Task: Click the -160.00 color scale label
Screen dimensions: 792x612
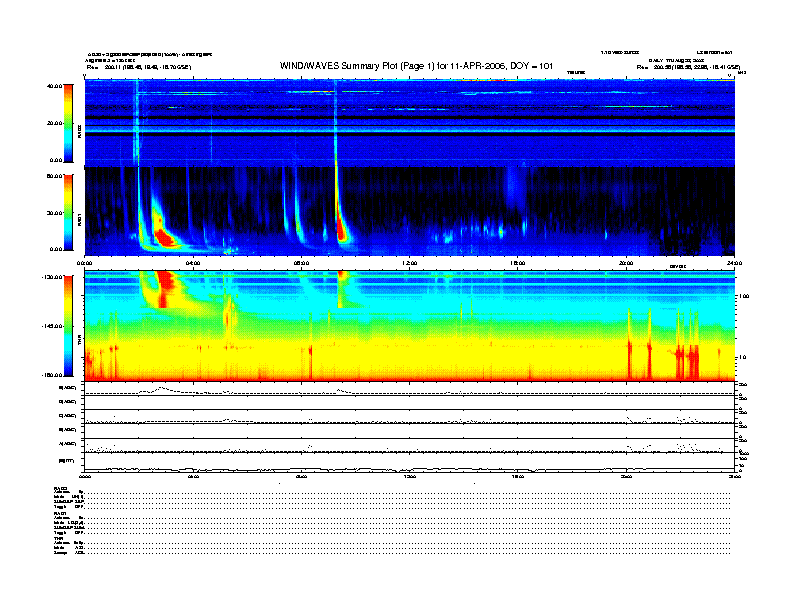Action: pos(52,375)
